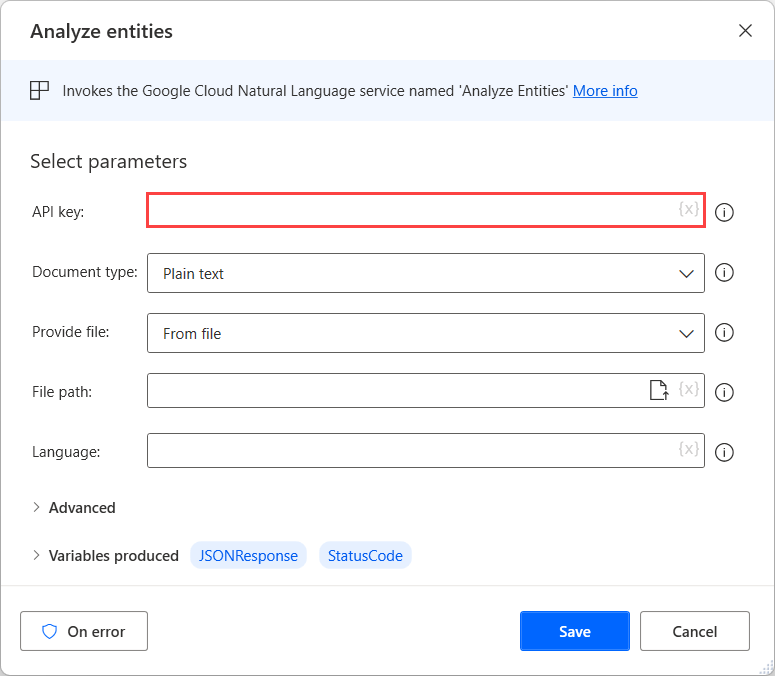Open the On error settings
This screenshot has width=775, height=676.
click(84, 631)
